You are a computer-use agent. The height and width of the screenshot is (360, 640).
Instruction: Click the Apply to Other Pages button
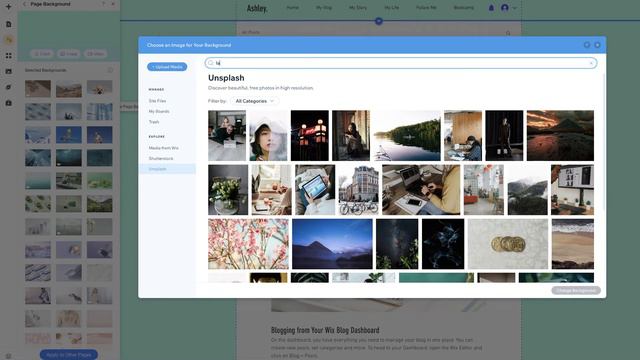(x=69, y=355)
